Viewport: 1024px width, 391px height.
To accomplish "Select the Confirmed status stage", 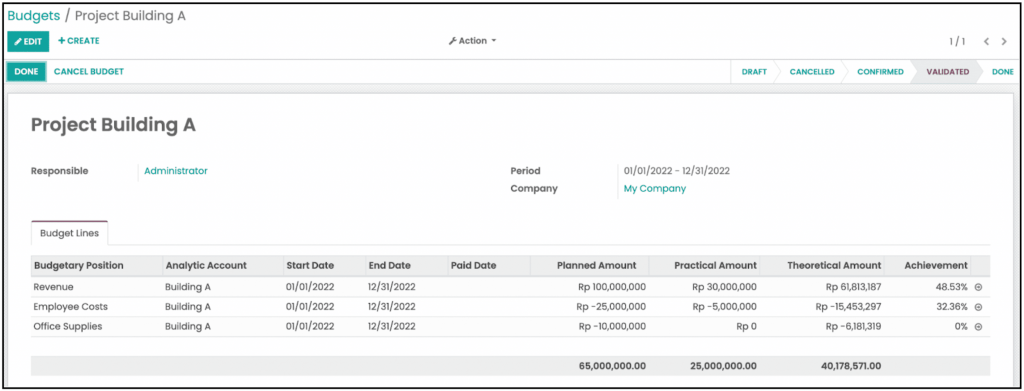I will (880, 72).
